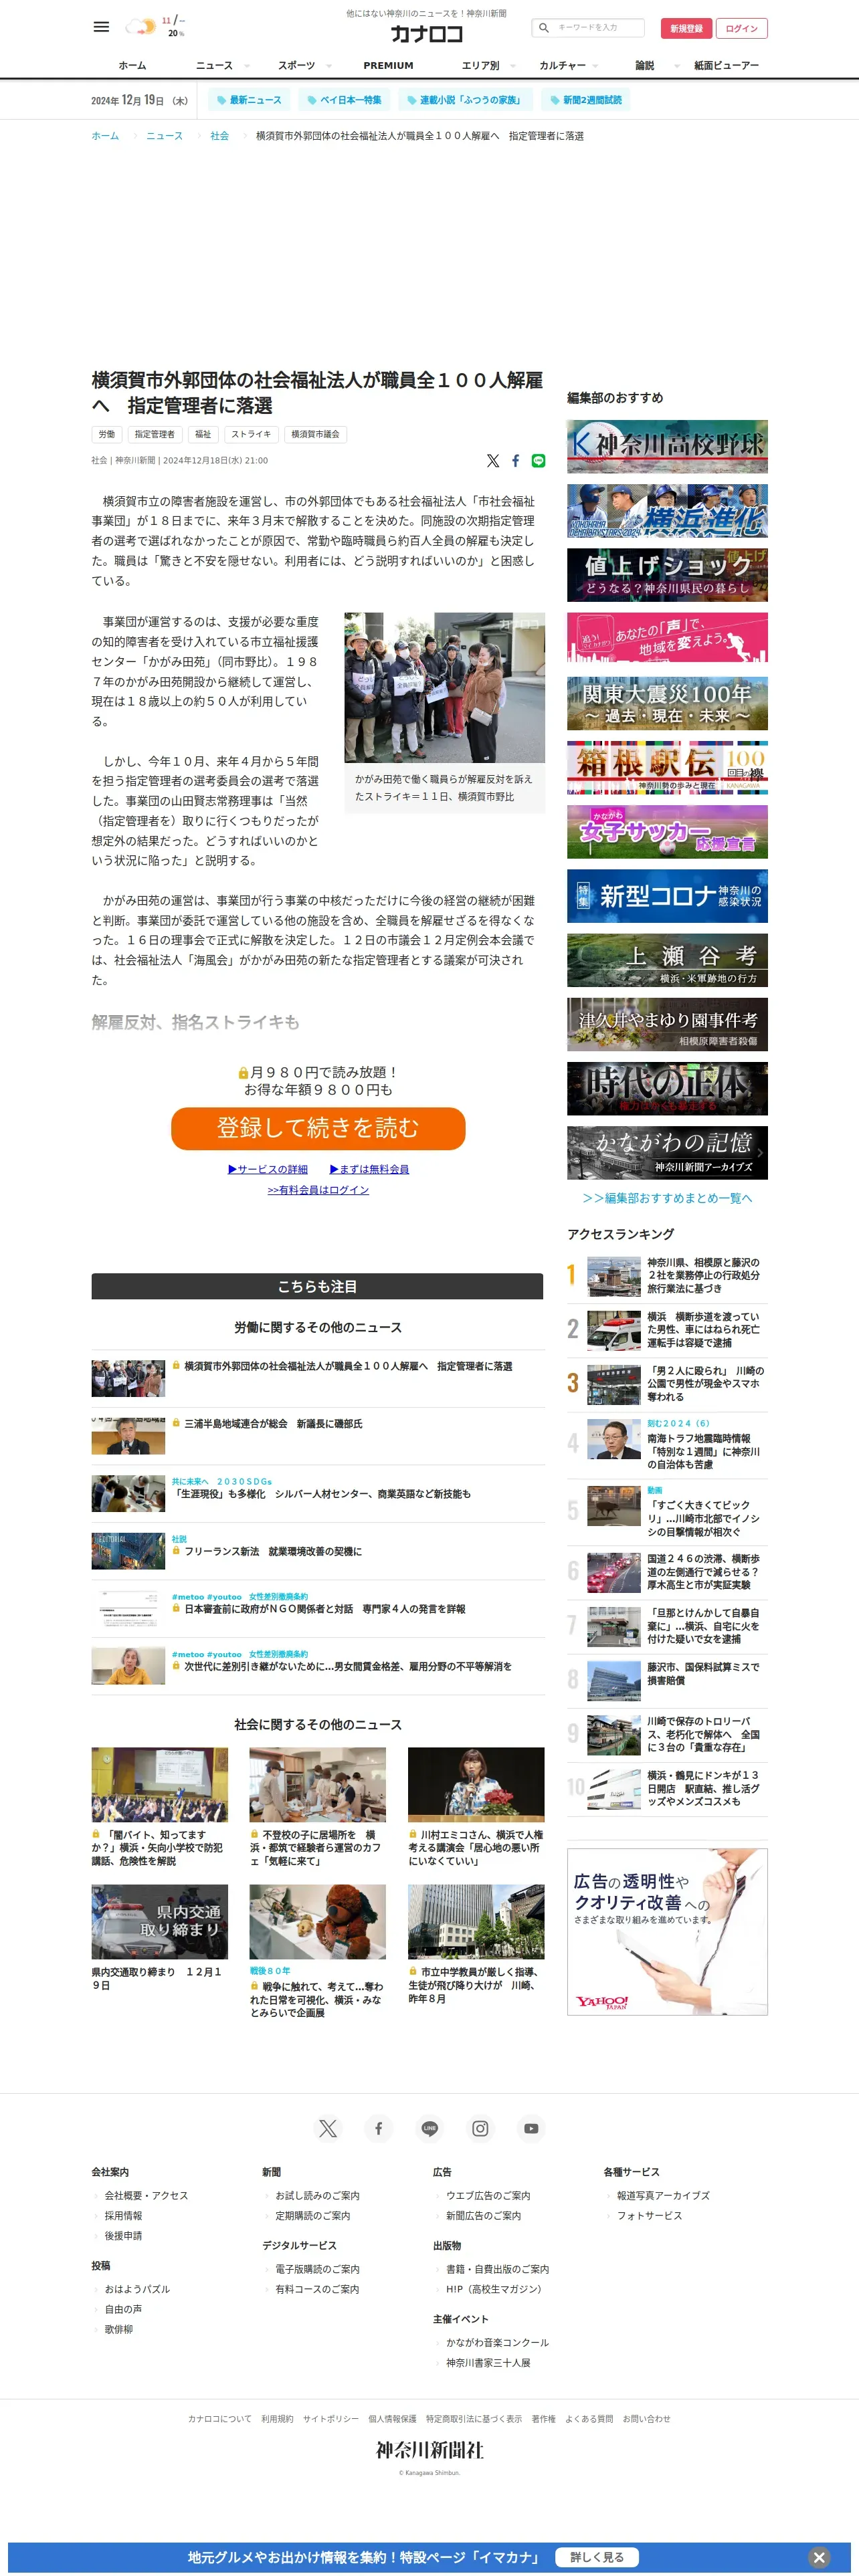Click the 指定管理者 article tag
Viewport: 859px width, 2576px height.
pyautogui.click(x=155, y=435)
